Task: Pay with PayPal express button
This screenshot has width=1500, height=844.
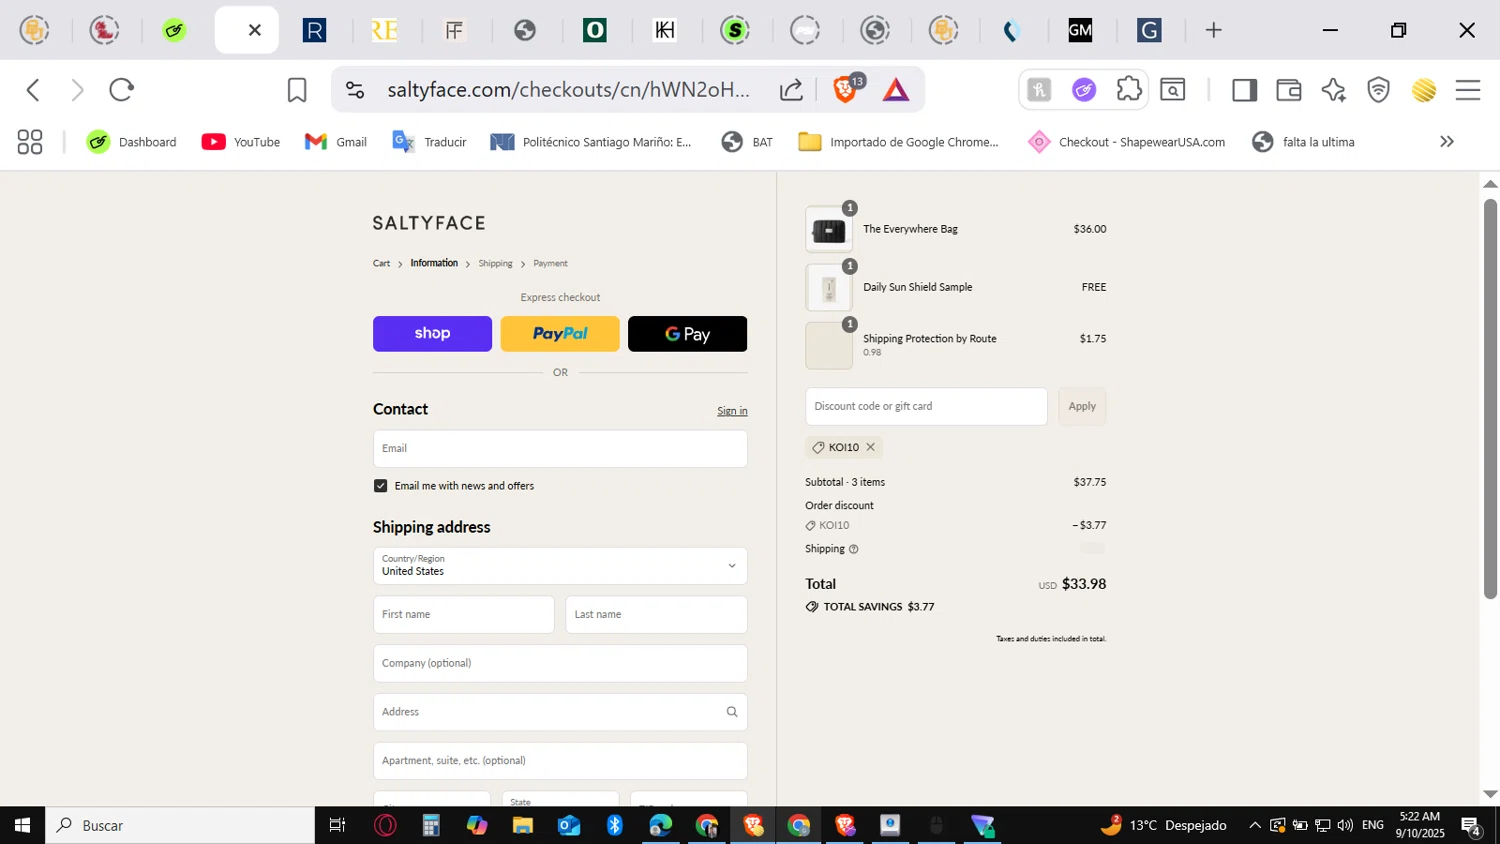Action: 560,334
